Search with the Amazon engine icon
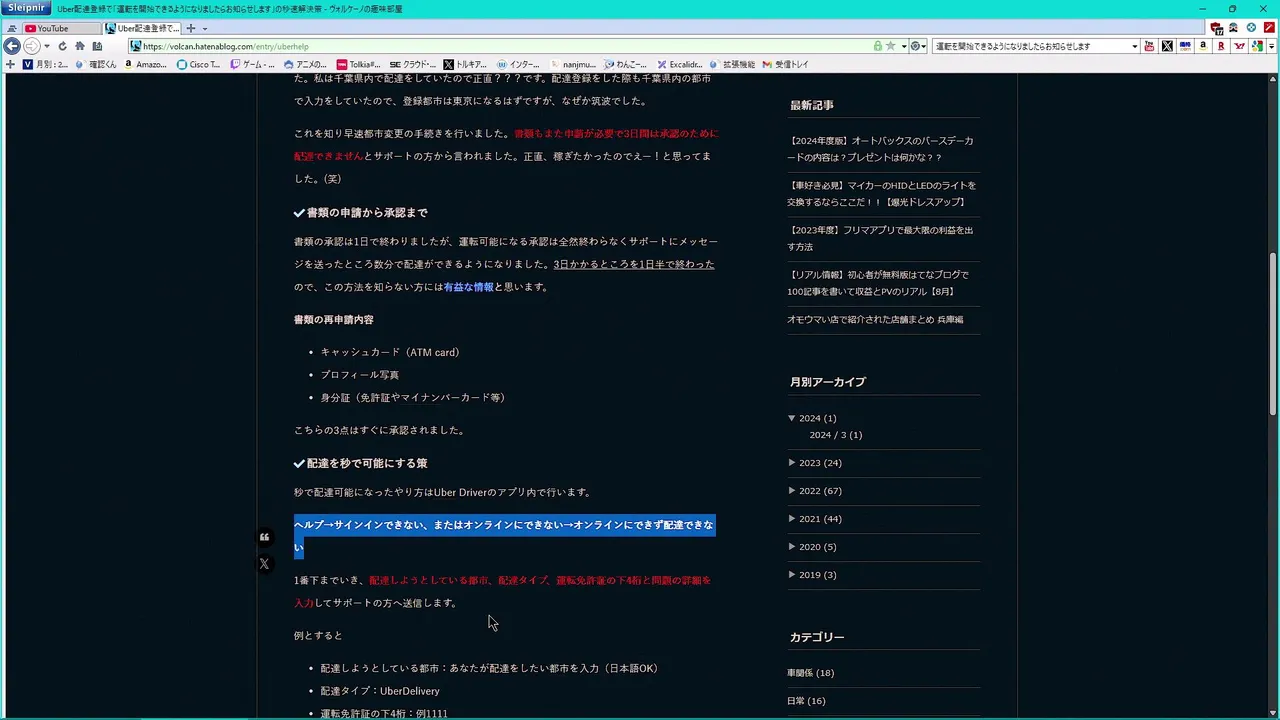 point(1203,46)
